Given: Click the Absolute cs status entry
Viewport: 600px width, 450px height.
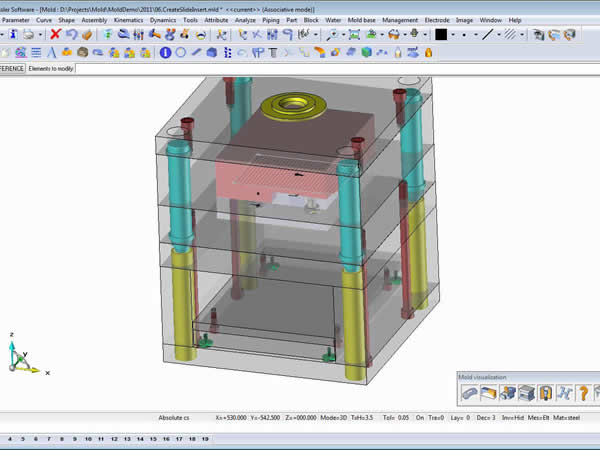Looking at the screenshot, I should [174, 418].
